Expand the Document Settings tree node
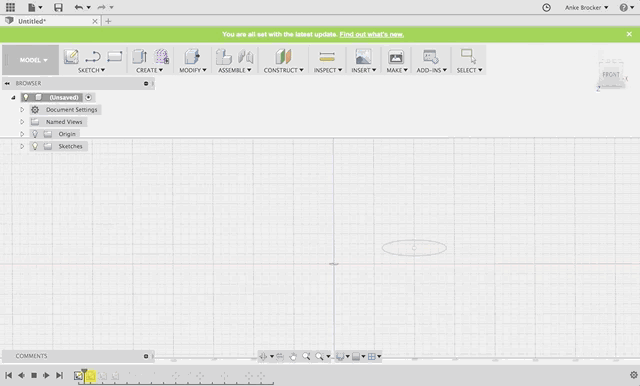The image size is (640, 386). 22,109
